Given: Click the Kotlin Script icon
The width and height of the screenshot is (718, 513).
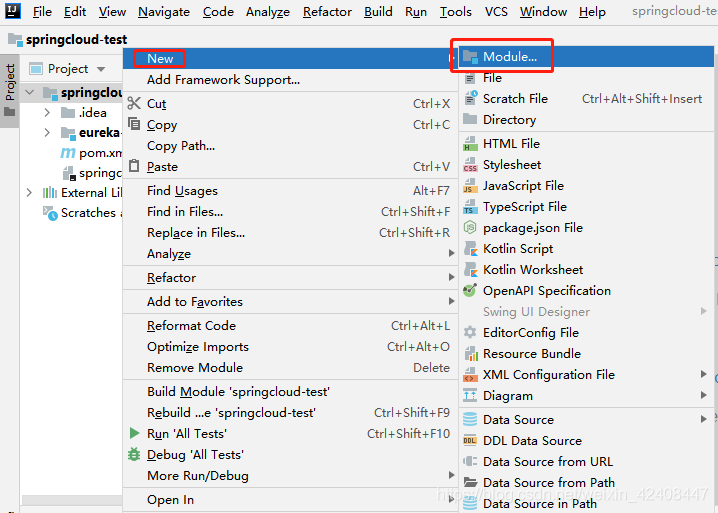Looking at the screenshot, I should (x=470, y=249).
